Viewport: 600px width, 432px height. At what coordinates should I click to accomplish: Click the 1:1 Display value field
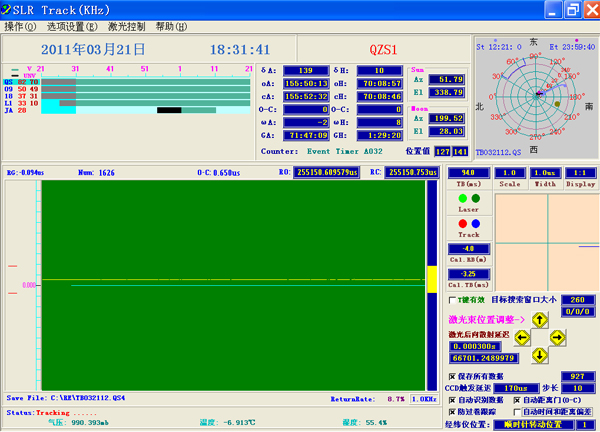[x=580, y=173]
